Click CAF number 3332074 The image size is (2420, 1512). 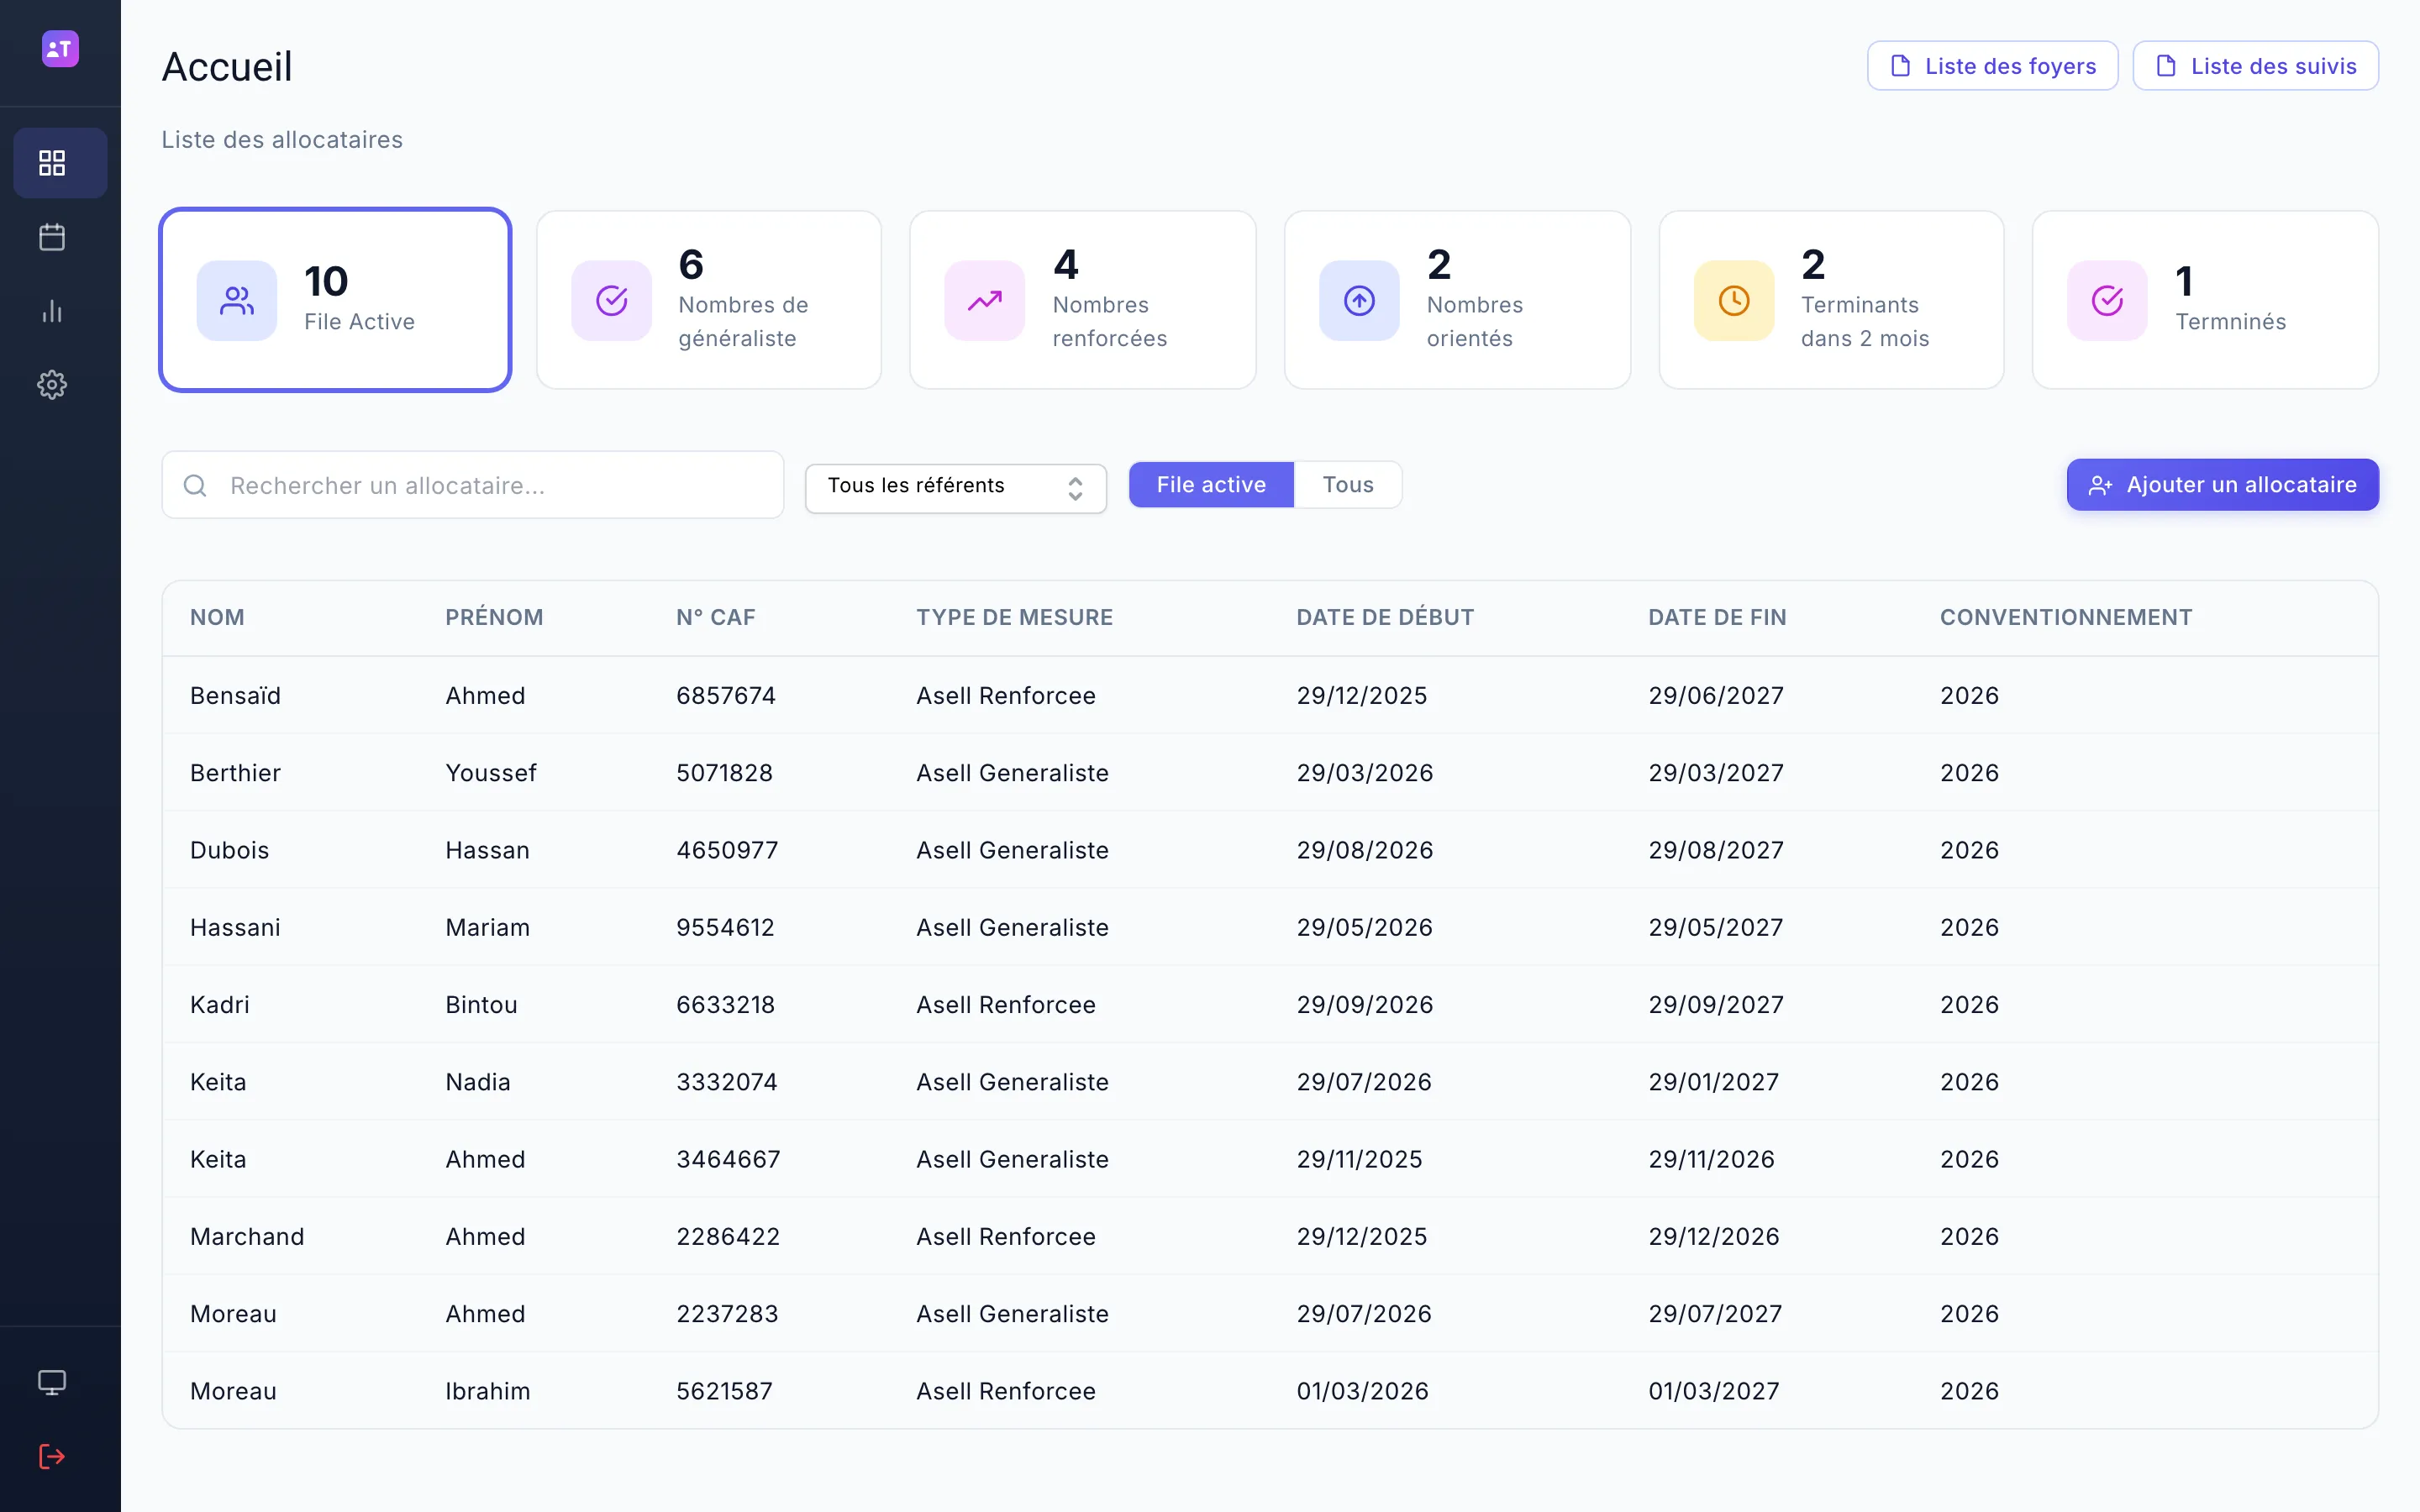click(726, 1082)
